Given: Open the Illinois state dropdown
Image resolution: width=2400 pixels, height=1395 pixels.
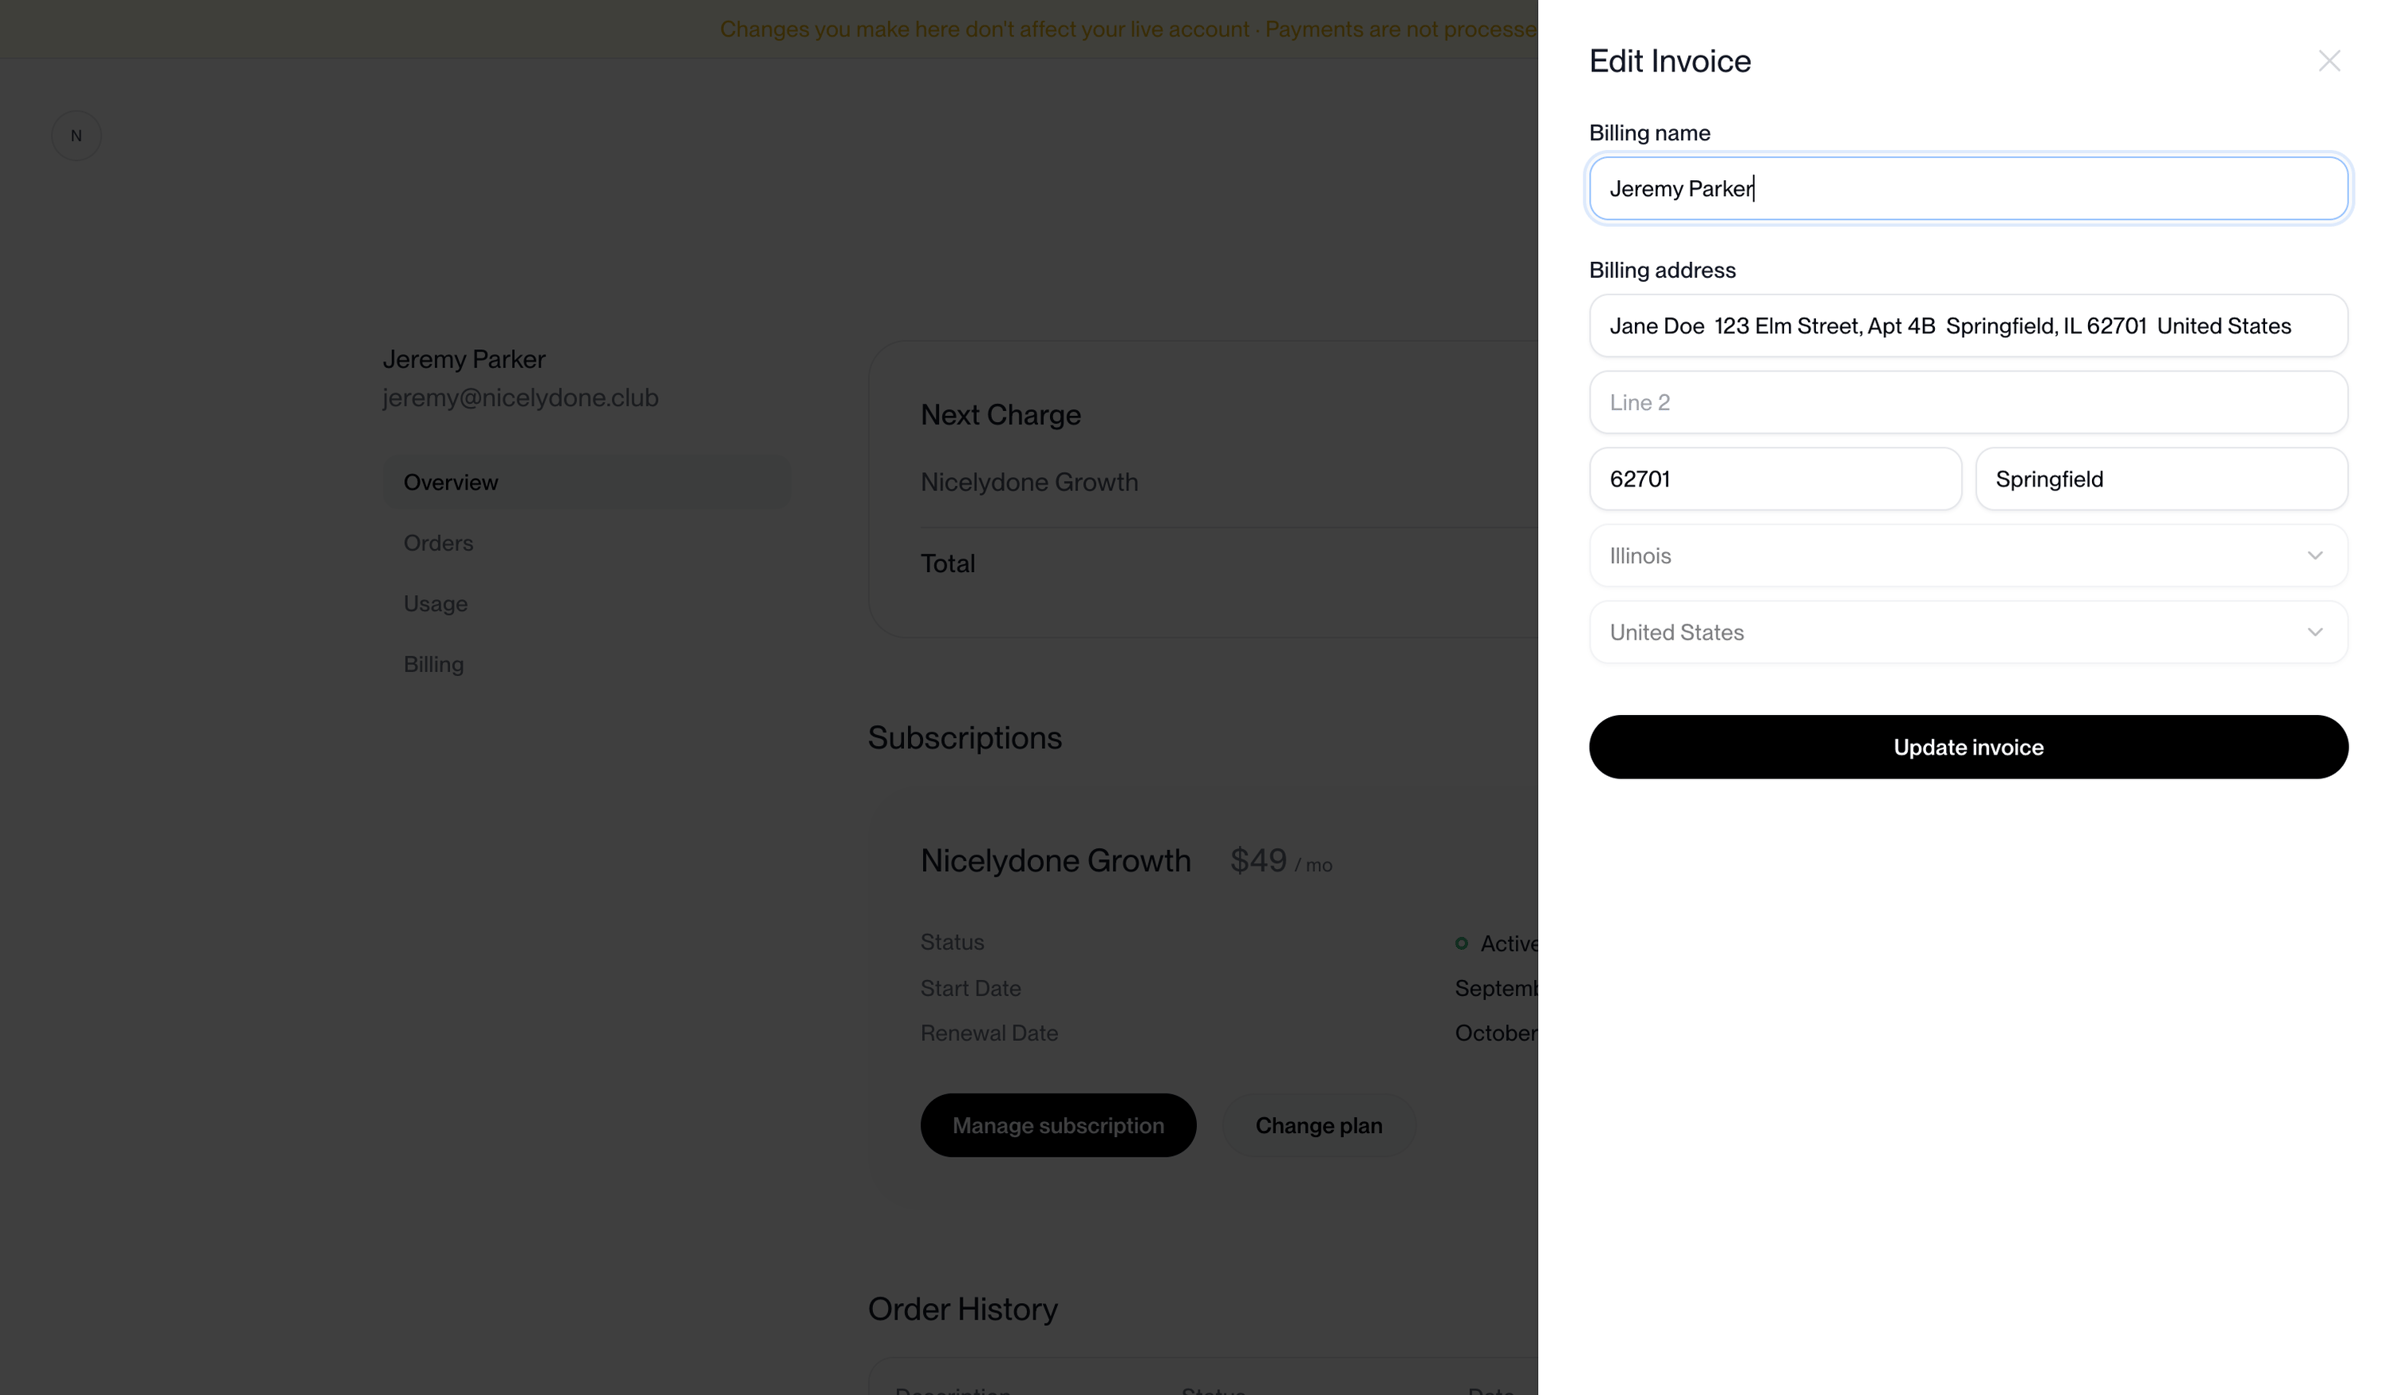Looking at the screenshot, I should click(1968, 555).
